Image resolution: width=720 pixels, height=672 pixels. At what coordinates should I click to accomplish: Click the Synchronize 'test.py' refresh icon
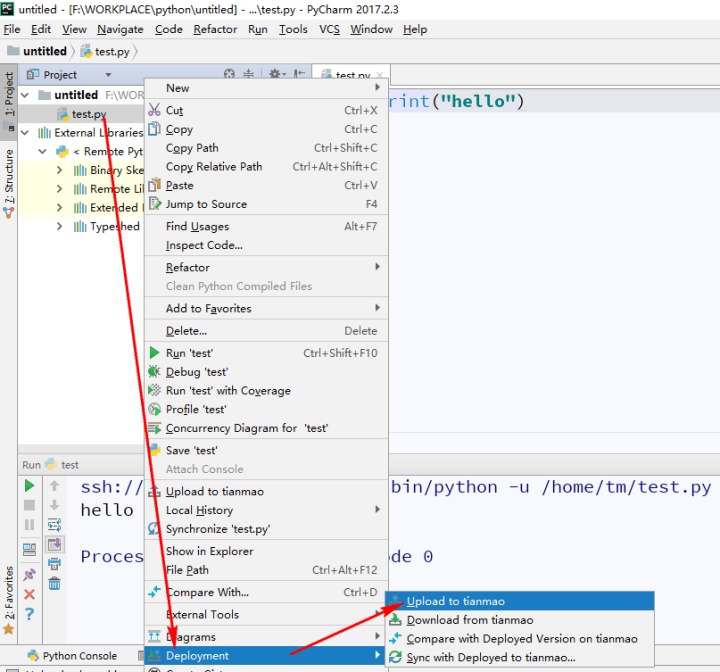tap(154, 529)
